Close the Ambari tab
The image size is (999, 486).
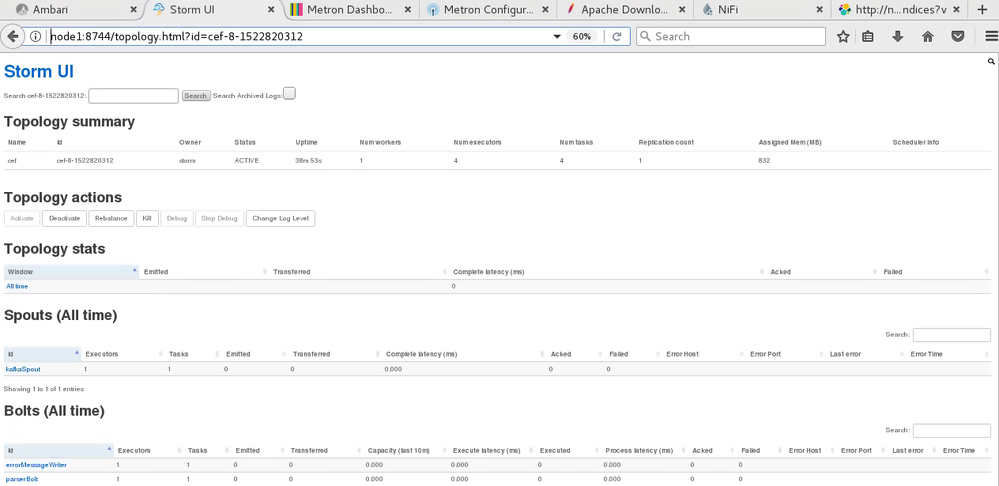click(133, 10)
